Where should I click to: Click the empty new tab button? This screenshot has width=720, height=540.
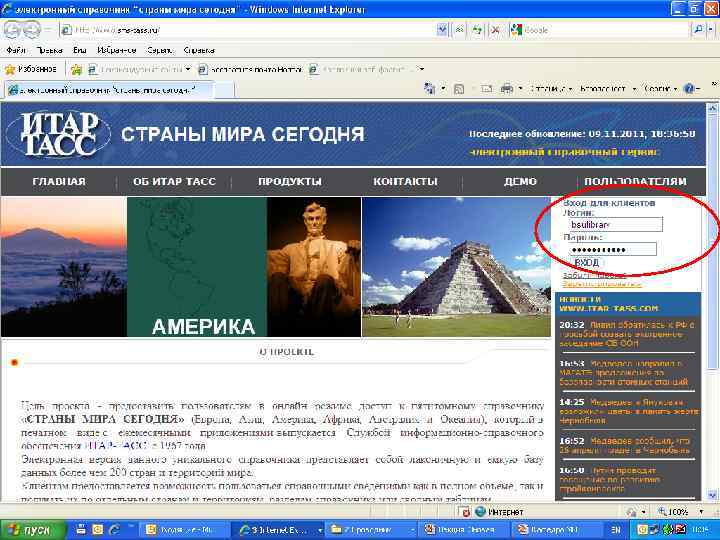[x=225, y=90]
